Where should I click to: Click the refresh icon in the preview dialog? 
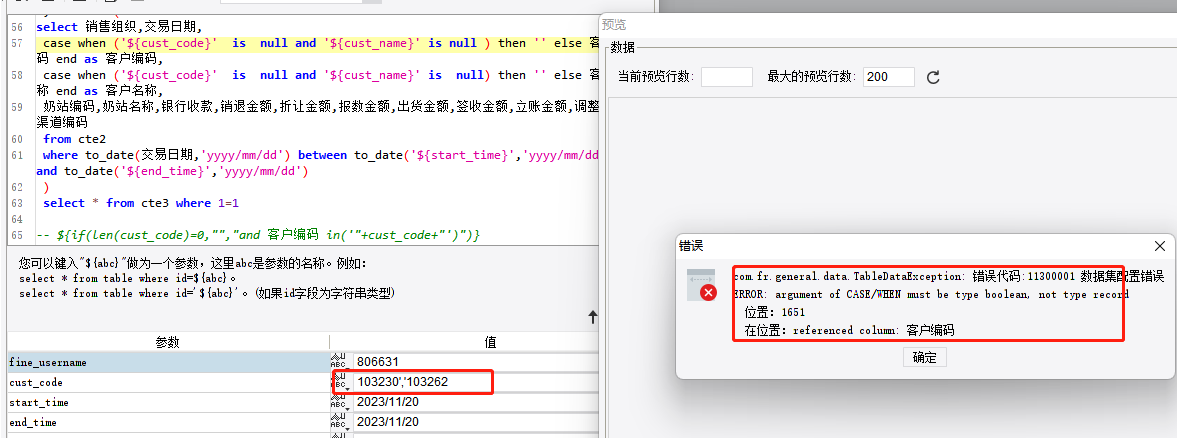click(x=933, y=77)
